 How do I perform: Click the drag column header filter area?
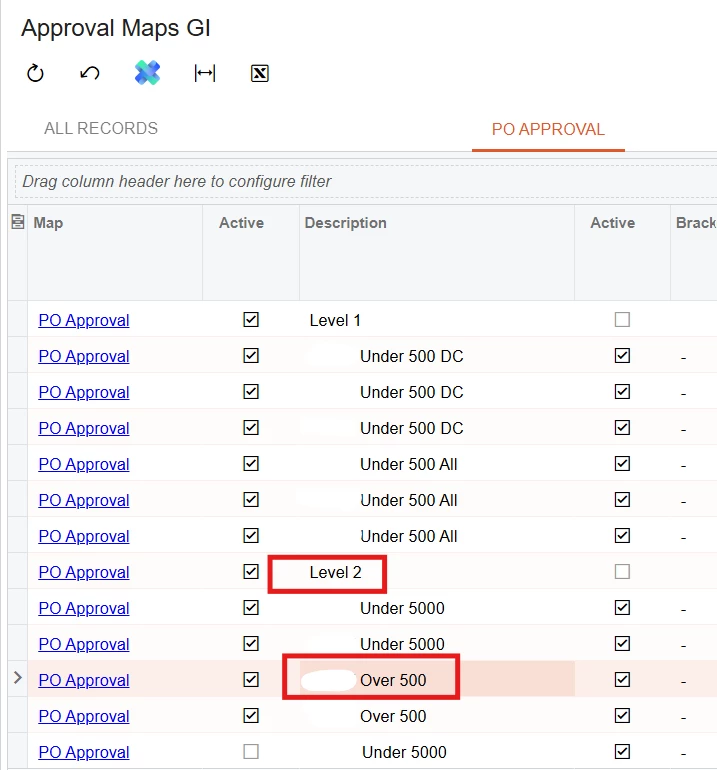click(366, 181)
